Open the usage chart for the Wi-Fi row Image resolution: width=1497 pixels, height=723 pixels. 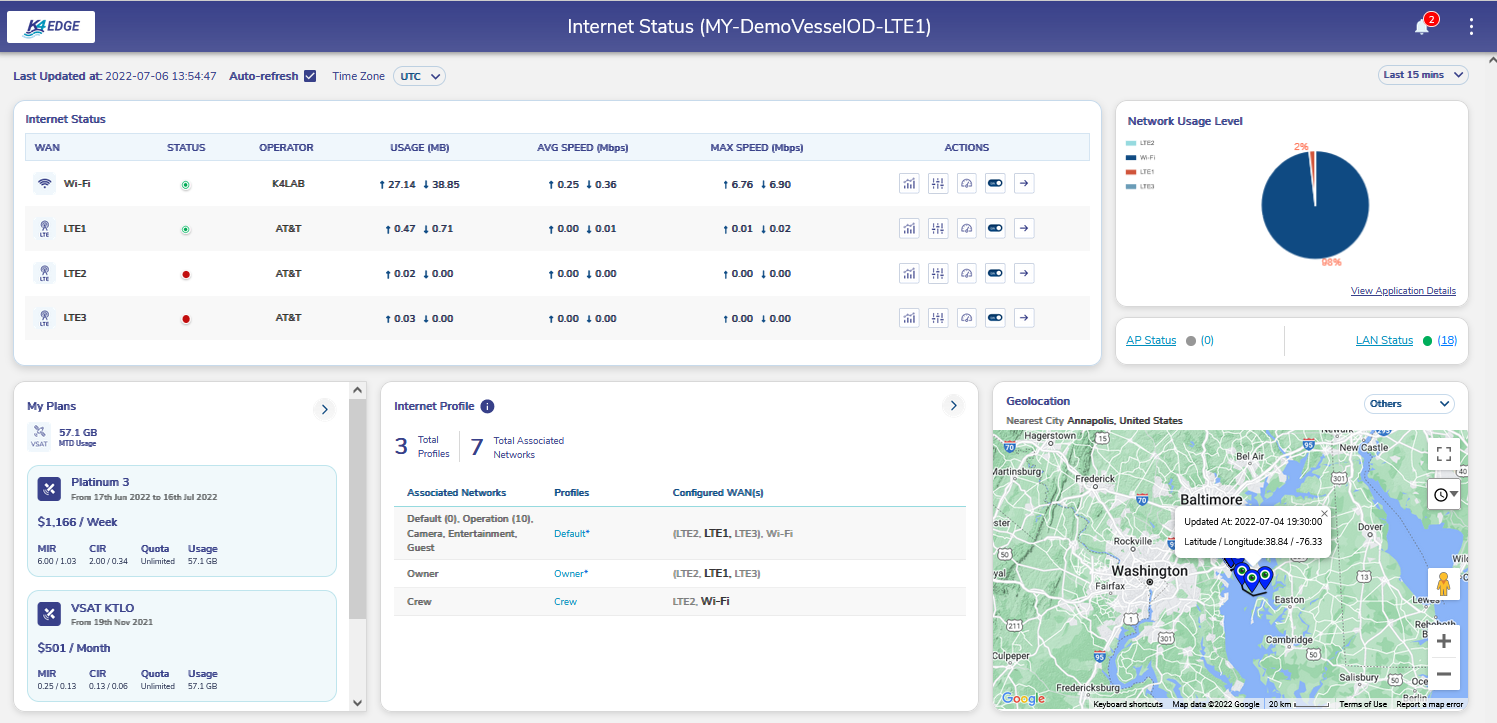(909, 184)
